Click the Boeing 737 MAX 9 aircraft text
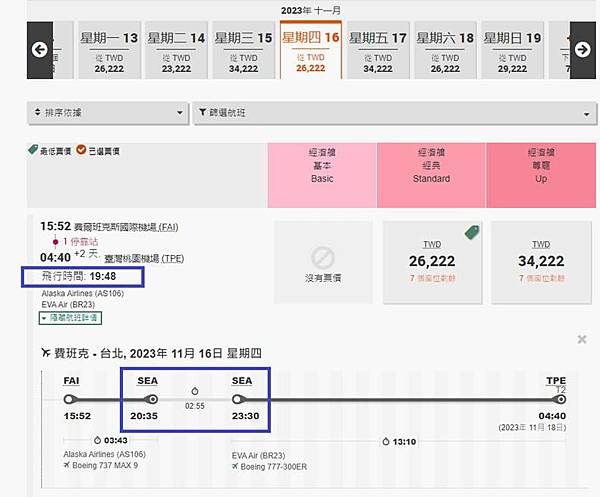600x497 pixels. coord(105,465)
